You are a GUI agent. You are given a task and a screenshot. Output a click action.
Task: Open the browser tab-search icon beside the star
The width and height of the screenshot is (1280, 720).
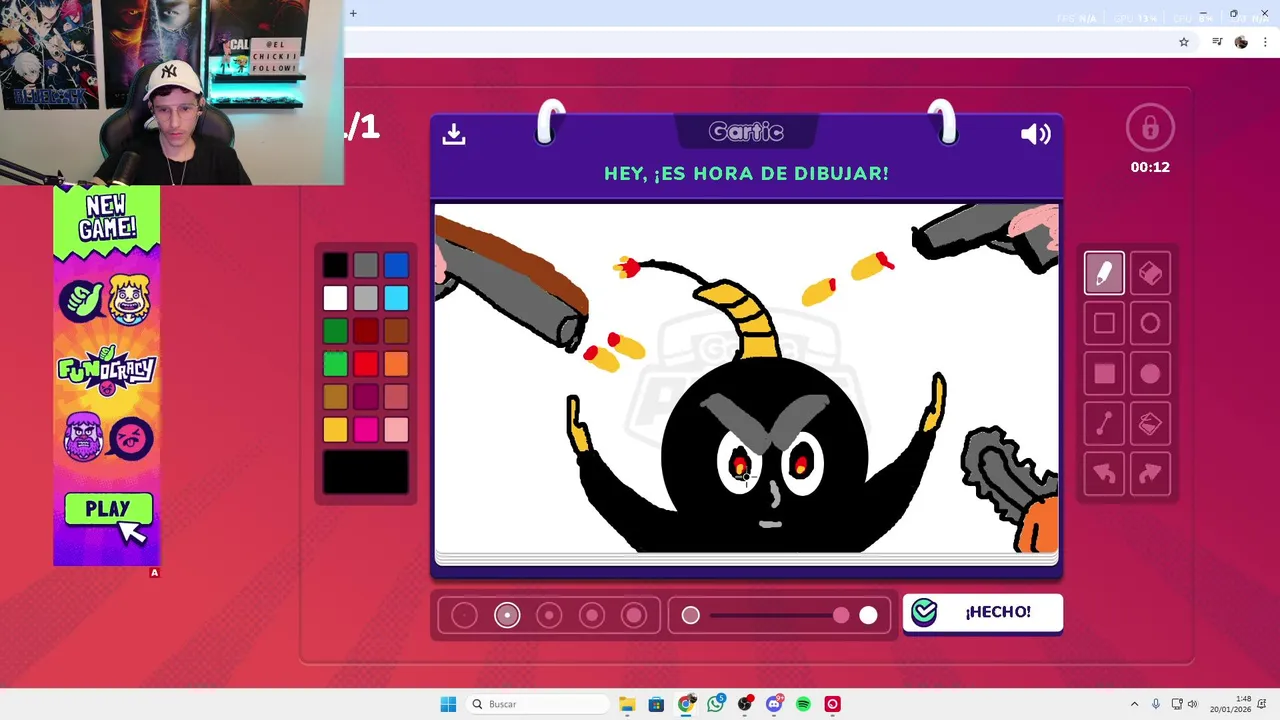[1217, 42]
